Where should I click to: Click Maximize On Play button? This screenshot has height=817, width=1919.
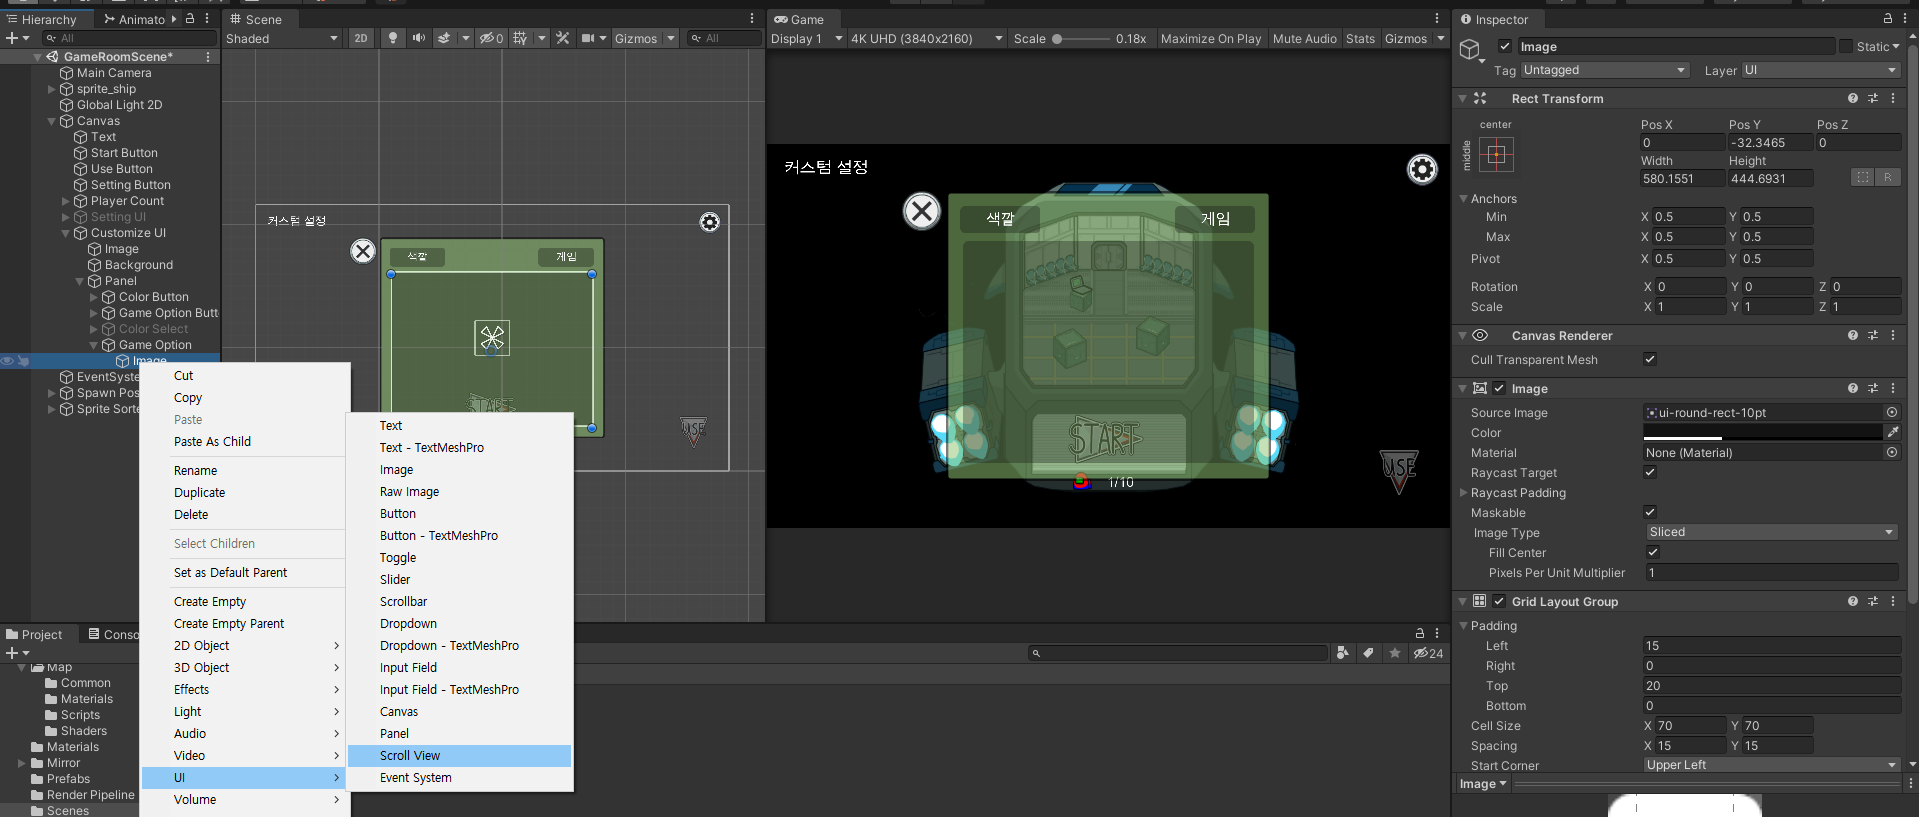tap(1210, 38)
